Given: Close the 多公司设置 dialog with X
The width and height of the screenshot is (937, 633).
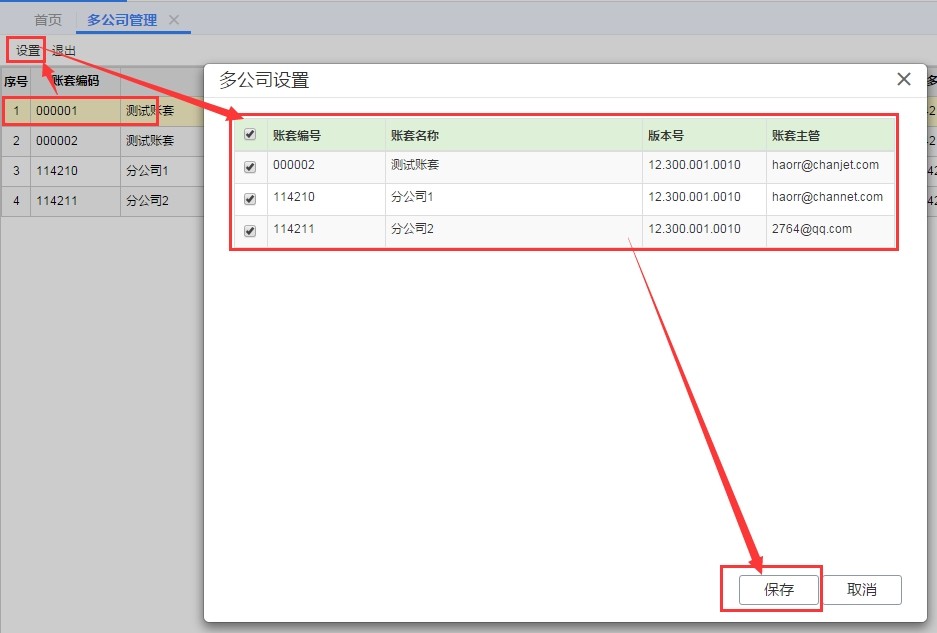Looking at the screenshot, I should pos(904,79).
